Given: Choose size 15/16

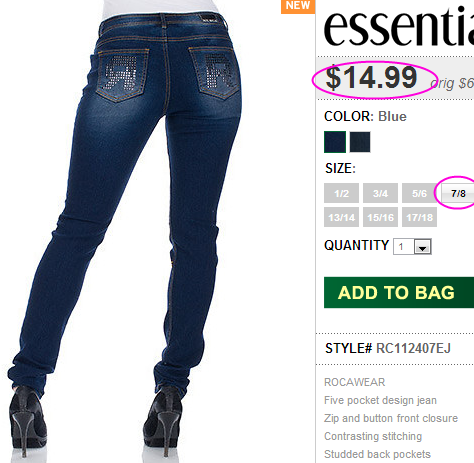Looking at the screenshot, I should (x=380, y=217).
